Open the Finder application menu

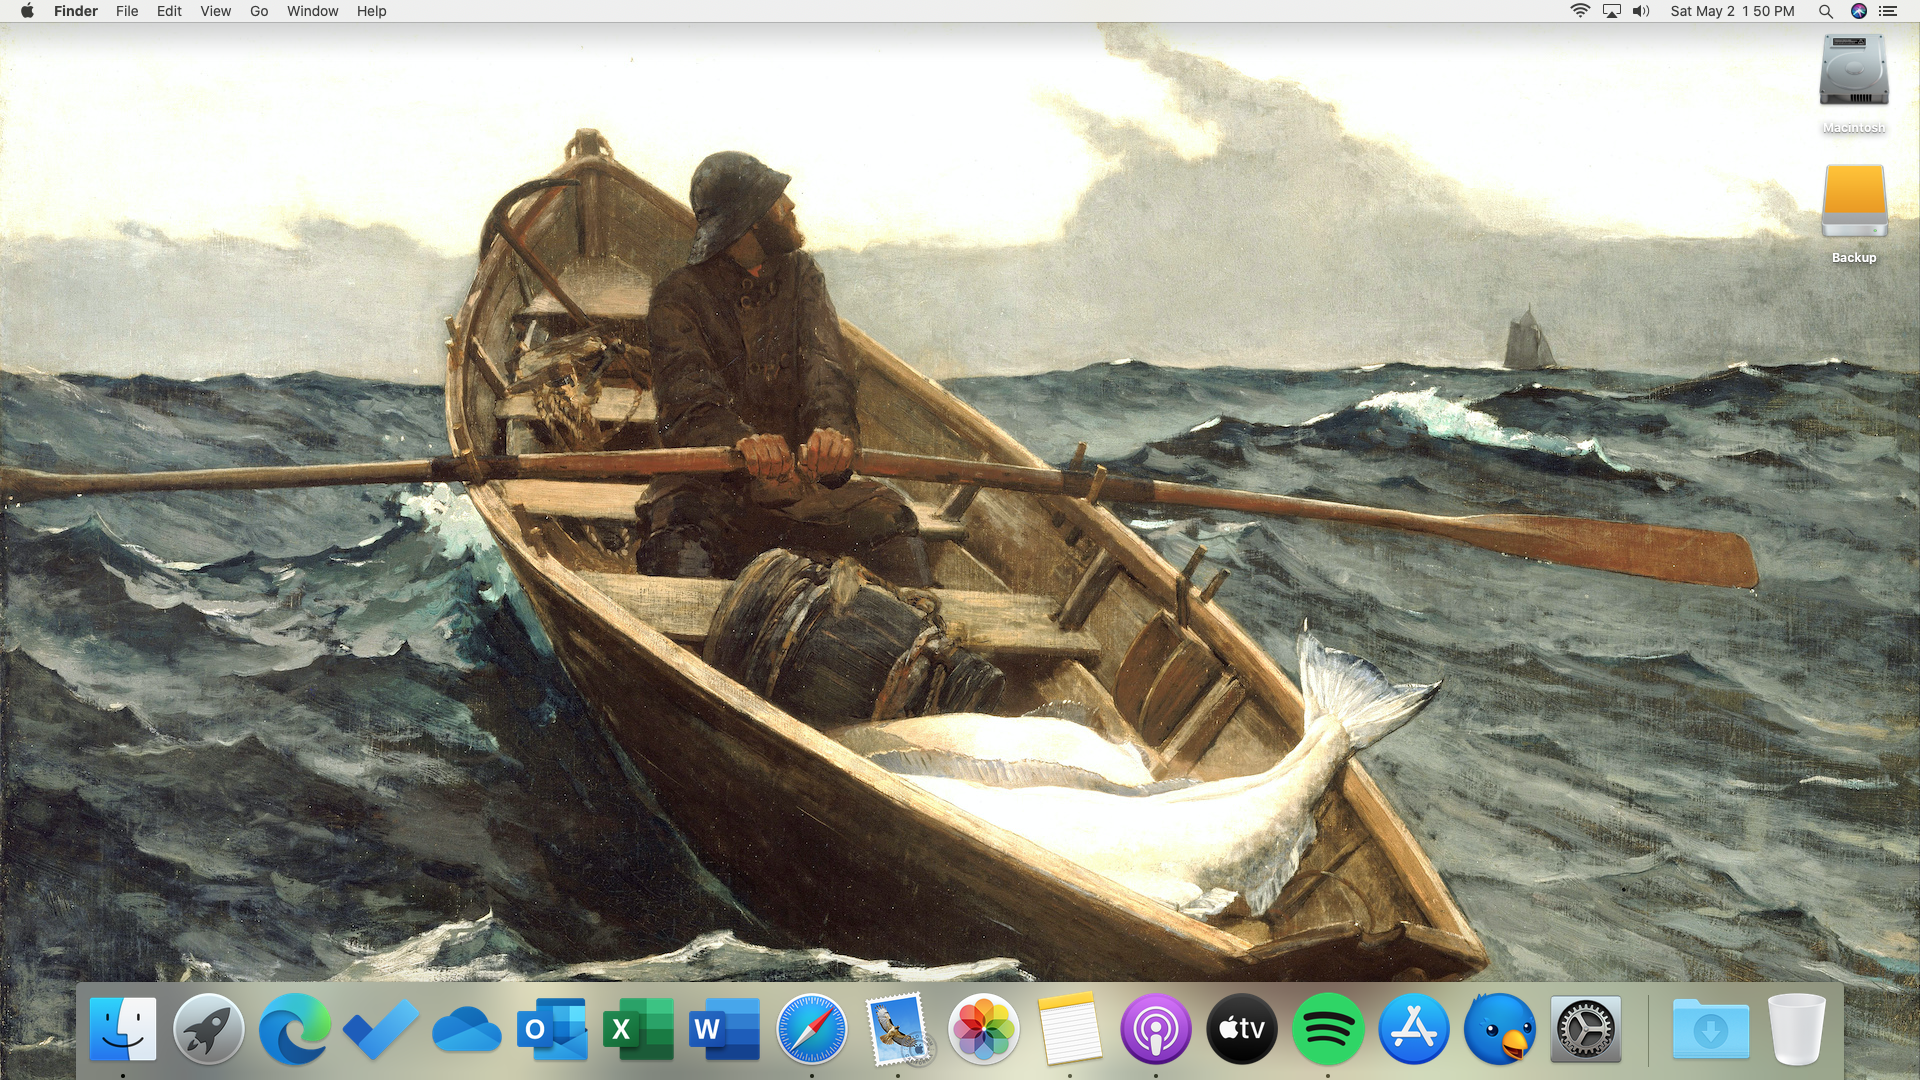pos(76,11)
